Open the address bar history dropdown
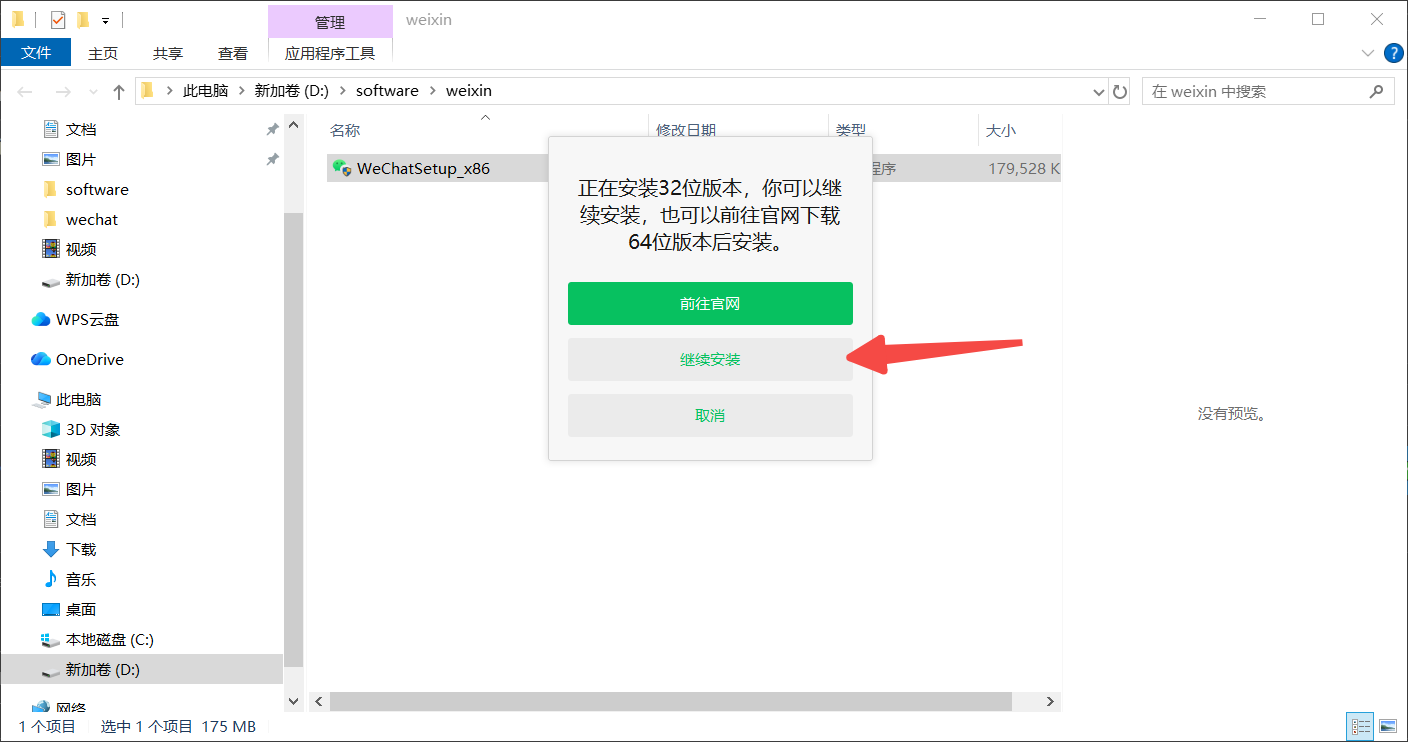Viewport: 1408px width, 742px height. pos(1099,92)
